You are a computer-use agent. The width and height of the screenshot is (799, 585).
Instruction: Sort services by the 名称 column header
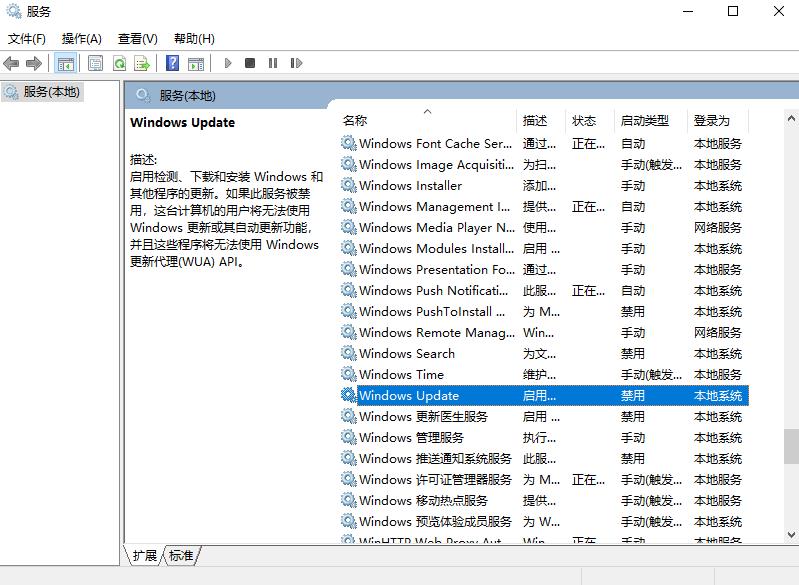(x=355, y=120)
